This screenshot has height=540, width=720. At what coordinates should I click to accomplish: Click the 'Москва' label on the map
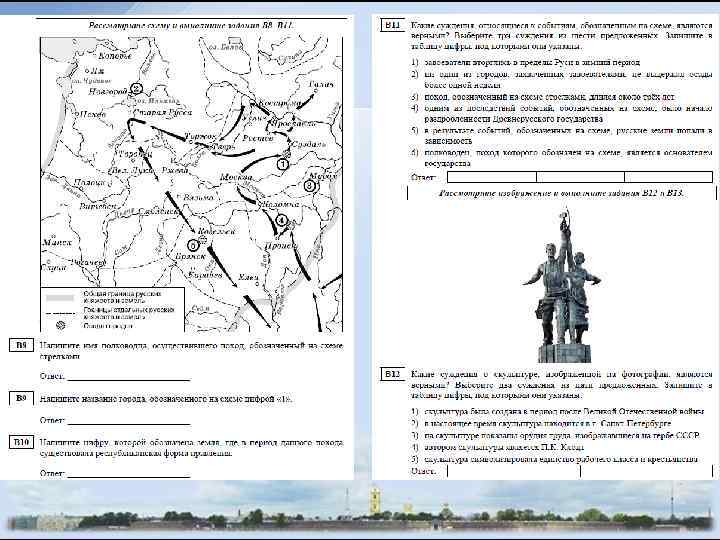click(x=236, y=177)
